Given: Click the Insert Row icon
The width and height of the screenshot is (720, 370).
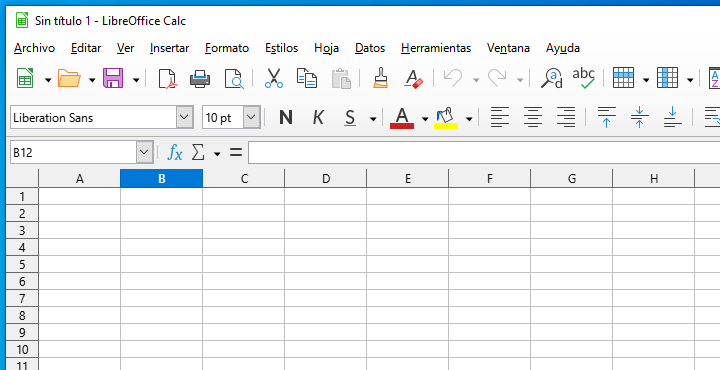Looking at the screenshot, I should click(x=624, y=78).
